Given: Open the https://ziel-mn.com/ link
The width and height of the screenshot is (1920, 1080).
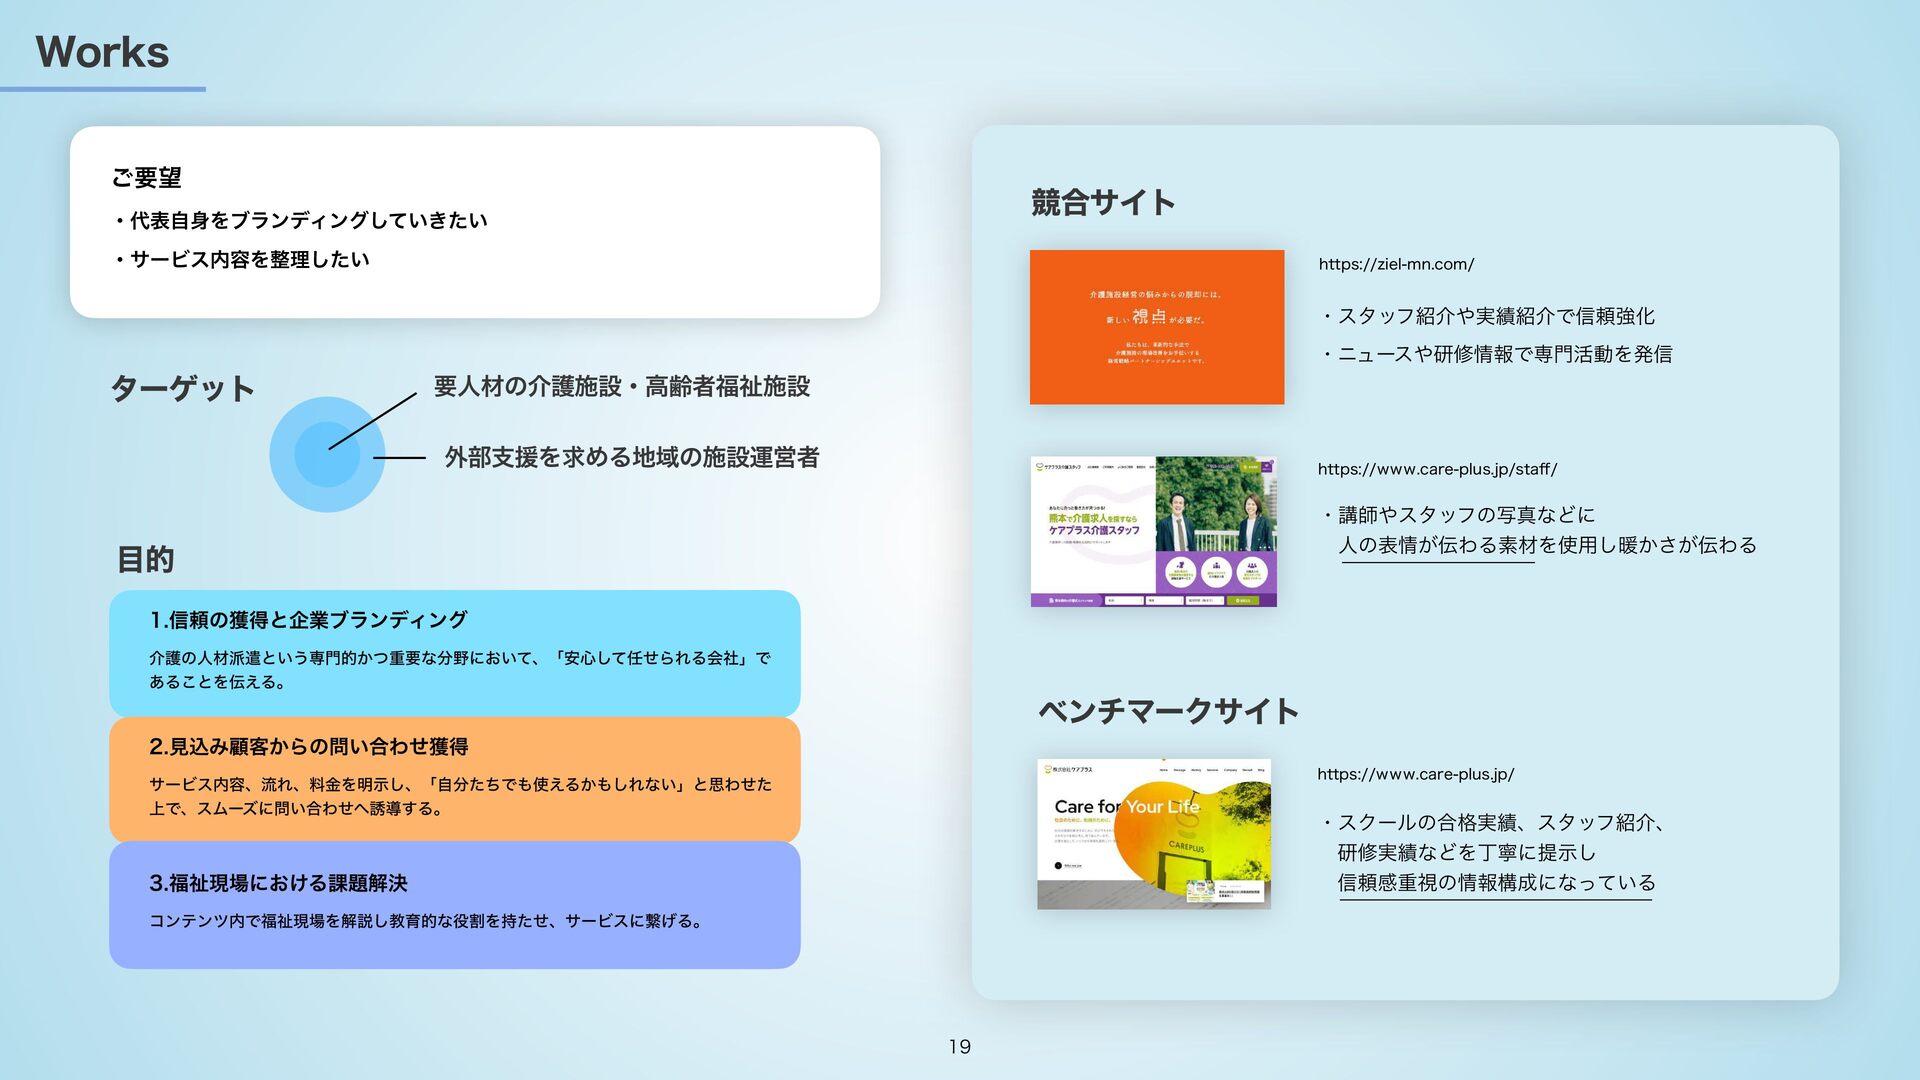Looking at the screenshot, I should (x=1395, y=264).
